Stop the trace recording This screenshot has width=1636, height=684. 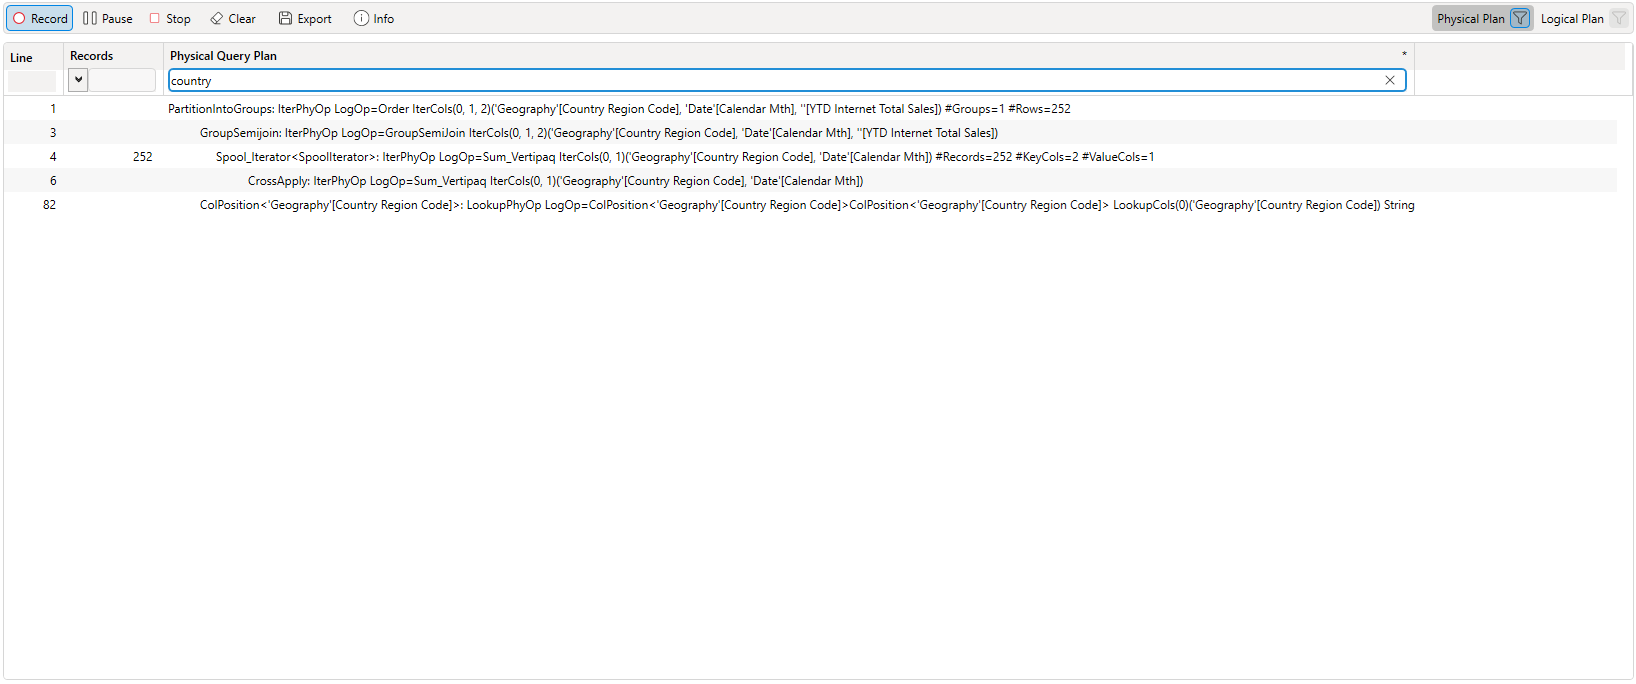point(170,19)
